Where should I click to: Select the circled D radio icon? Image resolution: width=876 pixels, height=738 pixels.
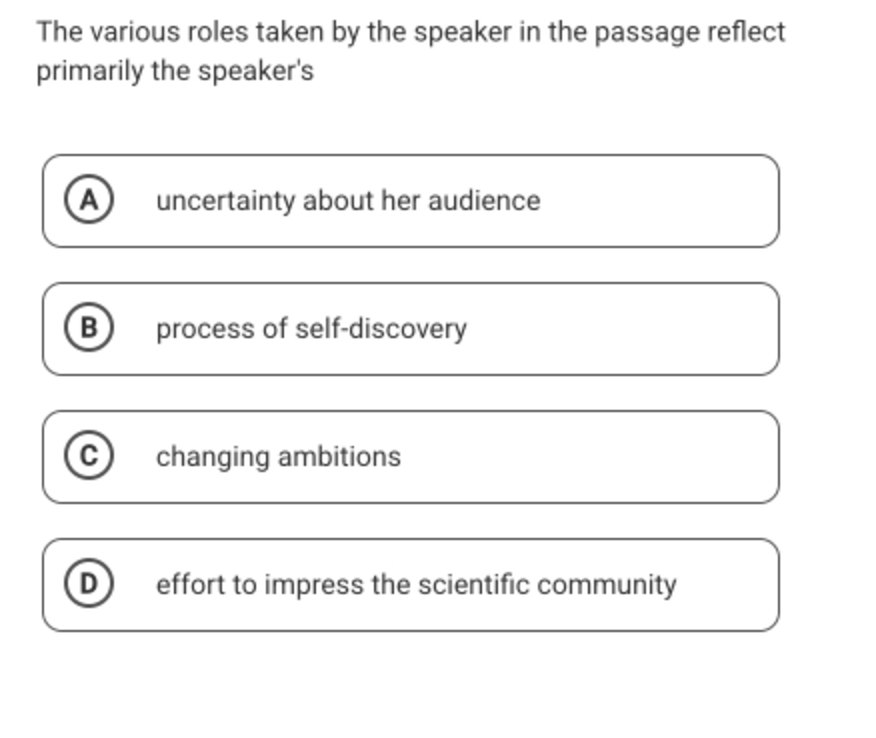[x=89, y=584]
